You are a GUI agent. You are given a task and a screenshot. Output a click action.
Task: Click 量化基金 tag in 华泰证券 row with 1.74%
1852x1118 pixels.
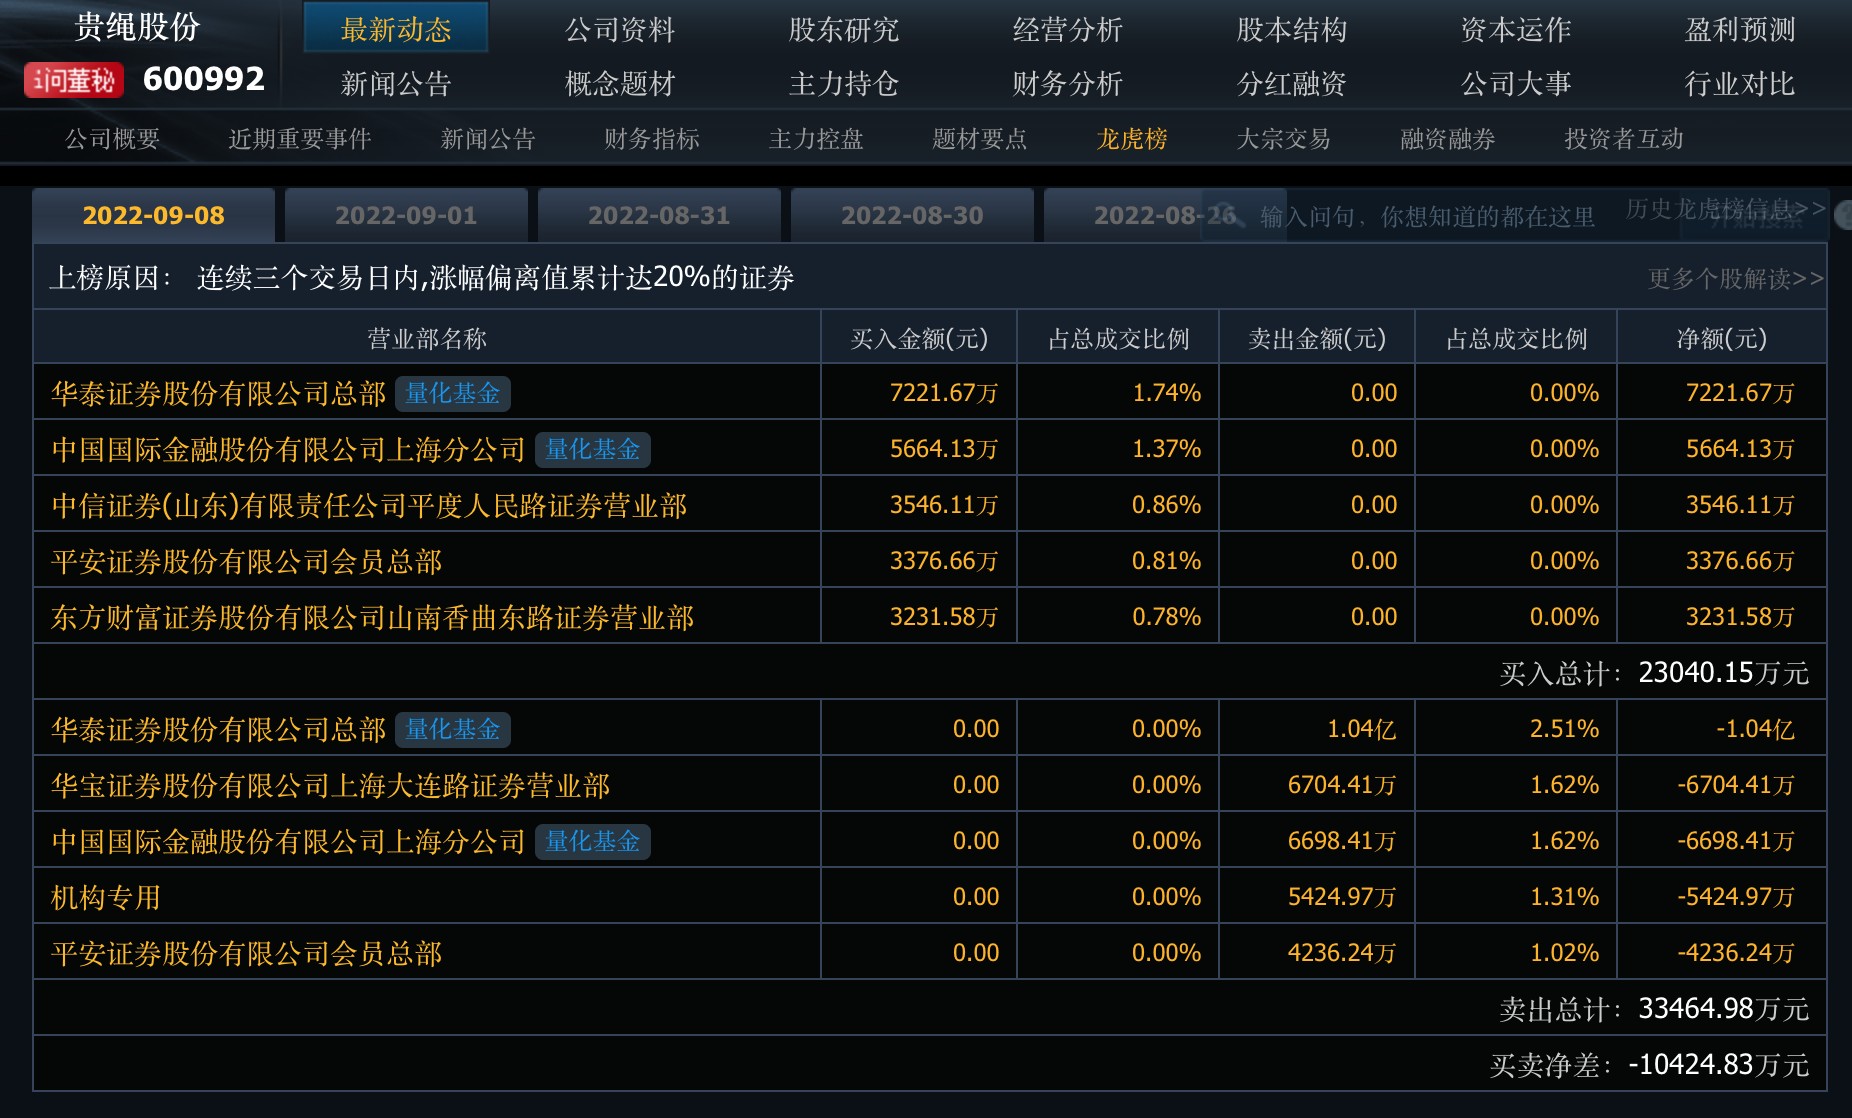point(453,393)
